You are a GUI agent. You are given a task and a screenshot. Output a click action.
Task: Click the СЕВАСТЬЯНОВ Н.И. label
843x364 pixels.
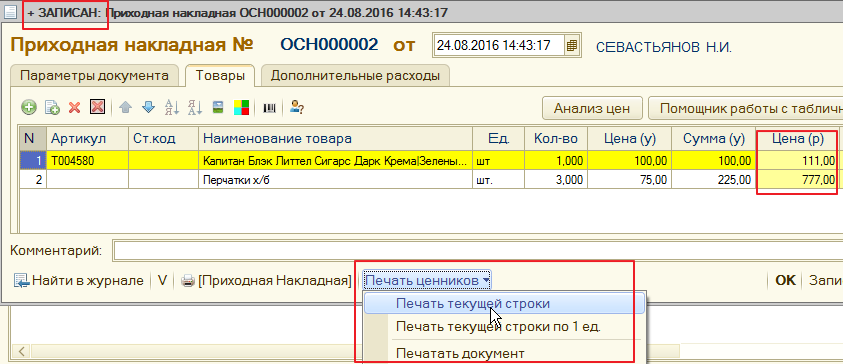664,47
